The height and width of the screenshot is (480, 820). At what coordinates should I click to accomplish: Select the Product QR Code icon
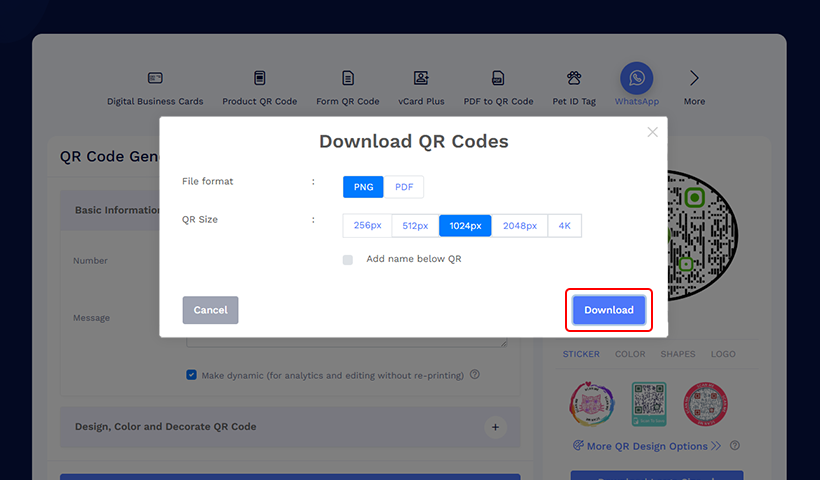click(259, 78)
